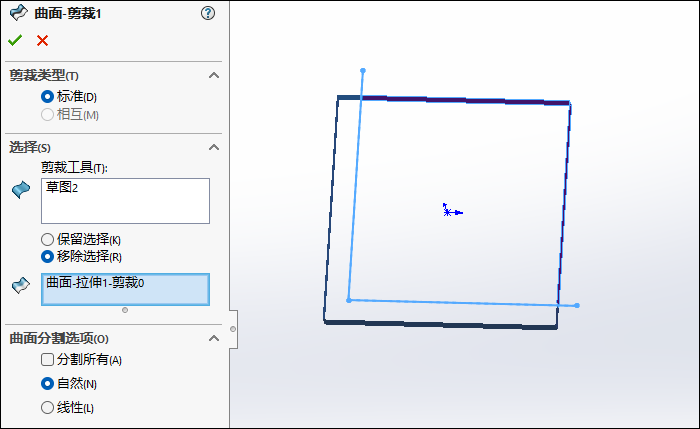700x429 pixels.
Task: Click the surface icon beside 曲面-拉伸1-剪裁0 box
Action: (21, 285)
